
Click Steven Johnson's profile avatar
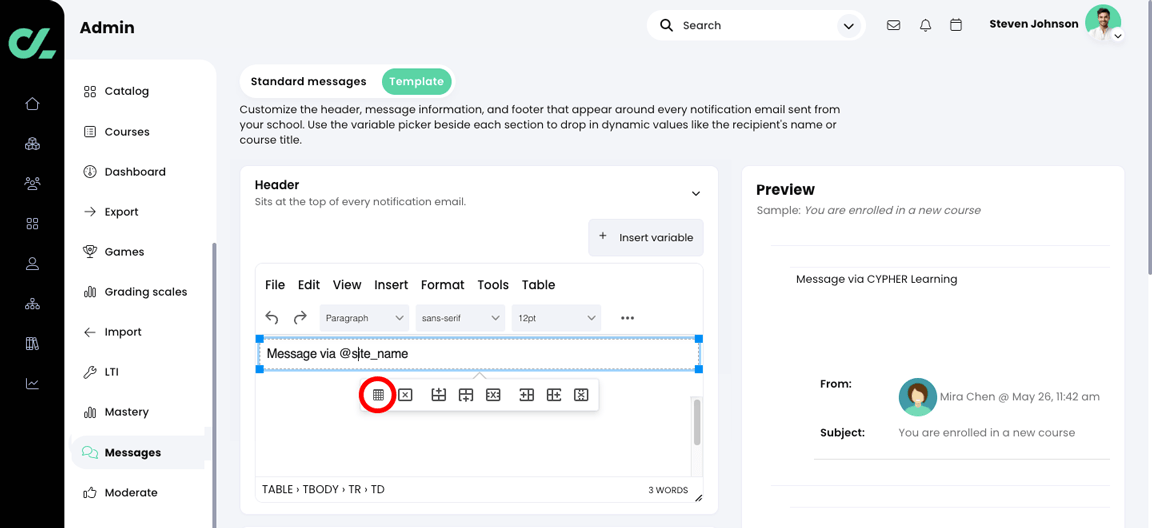click(x=1102, y=23)
